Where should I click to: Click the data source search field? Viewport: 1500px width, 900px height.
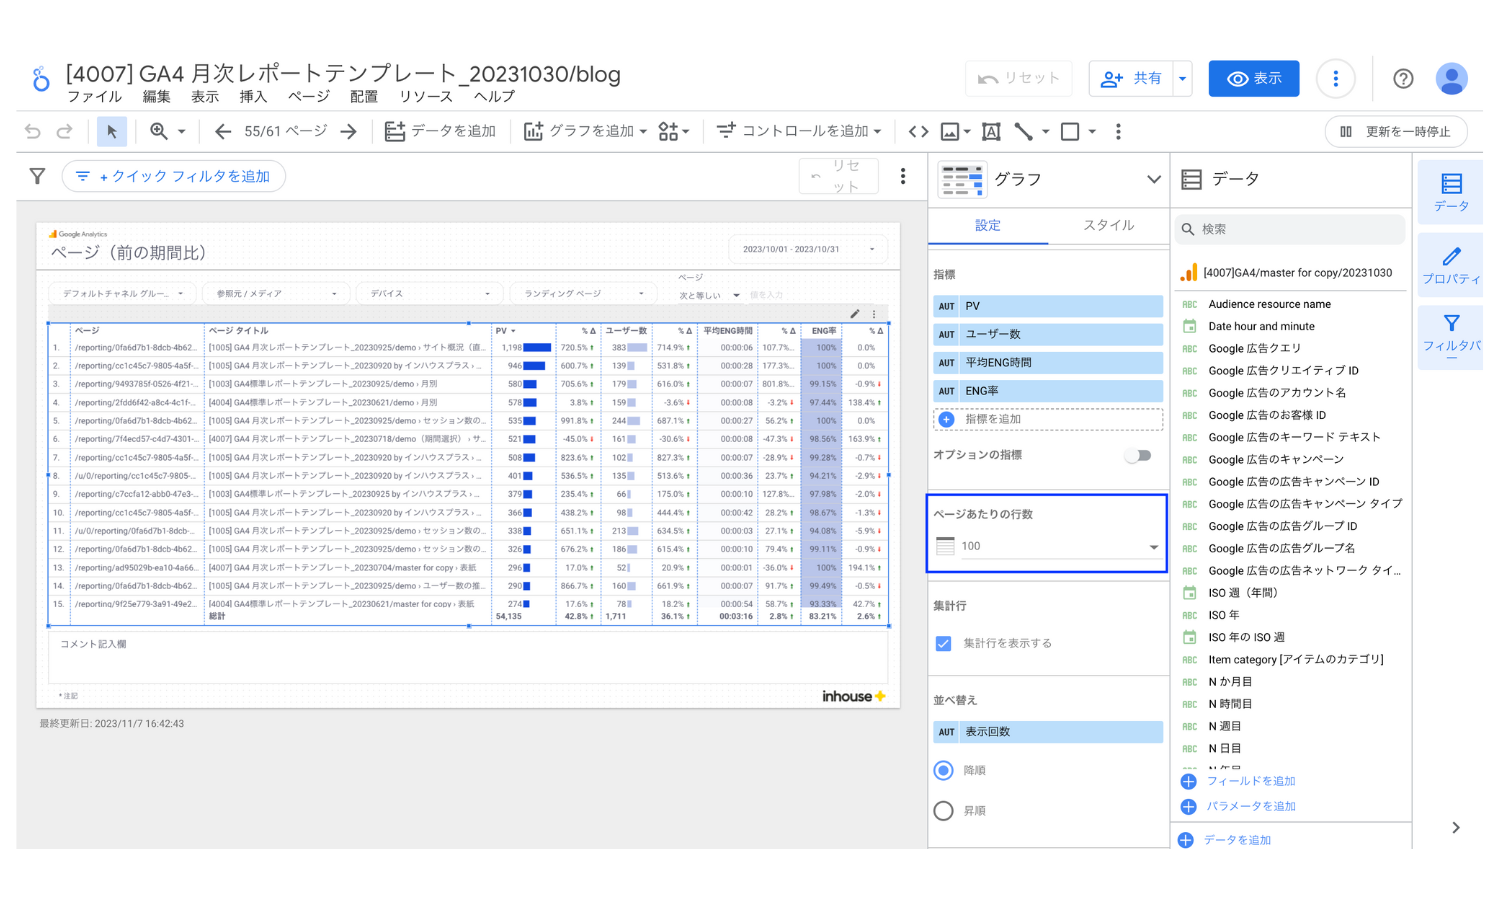pos(1290,229)
